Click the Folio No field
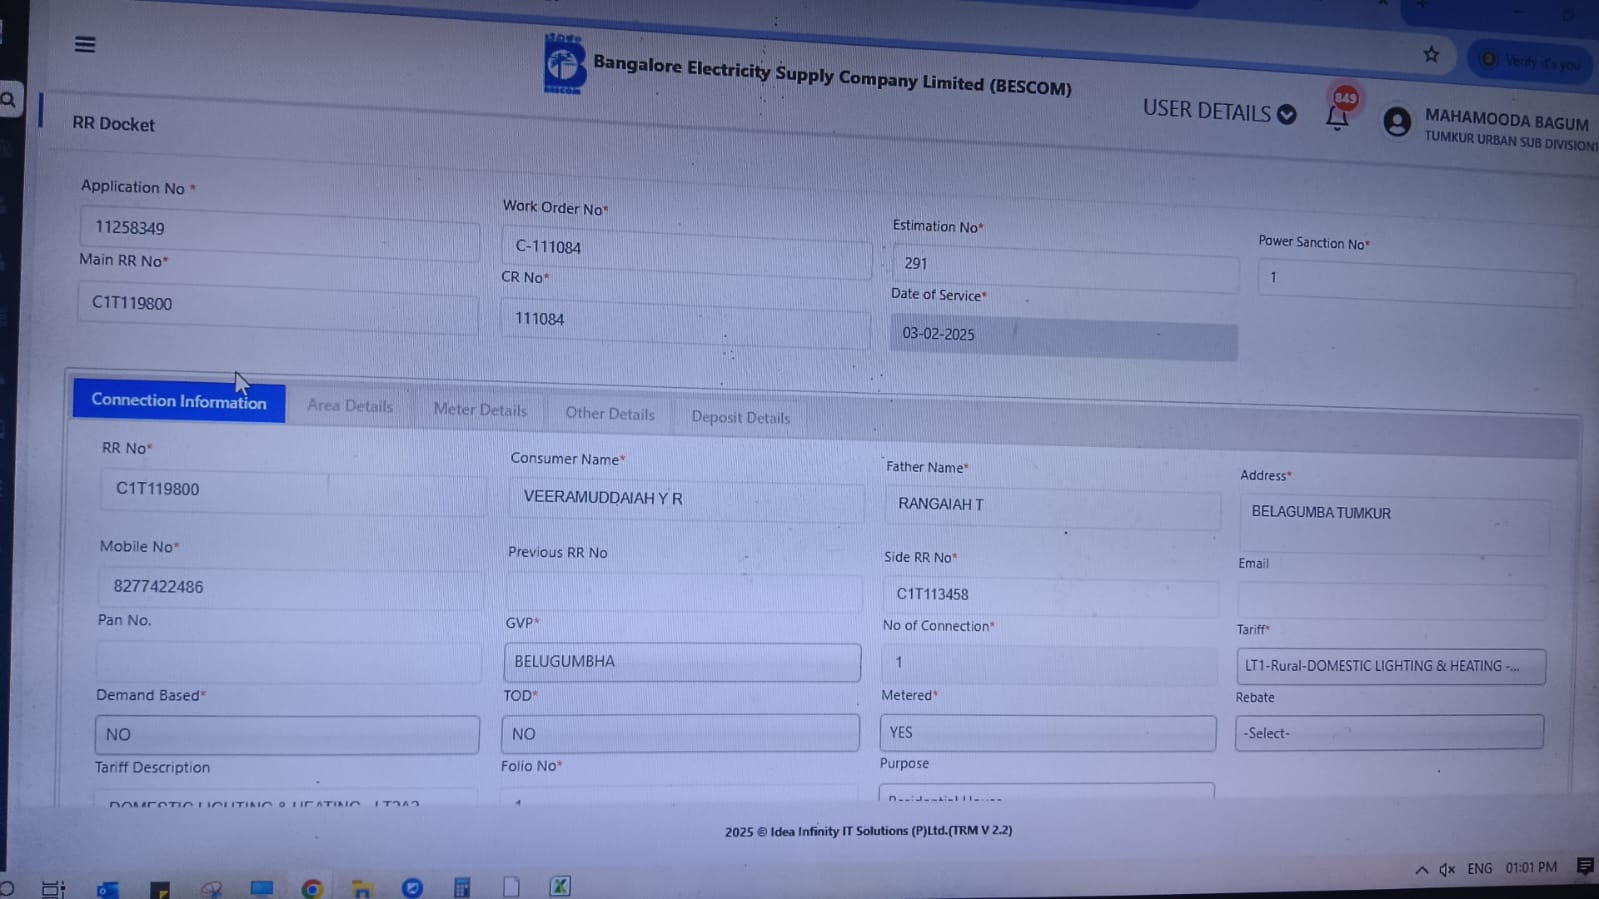The width and height of the screenshot is (1599, 899). (679, 796)
